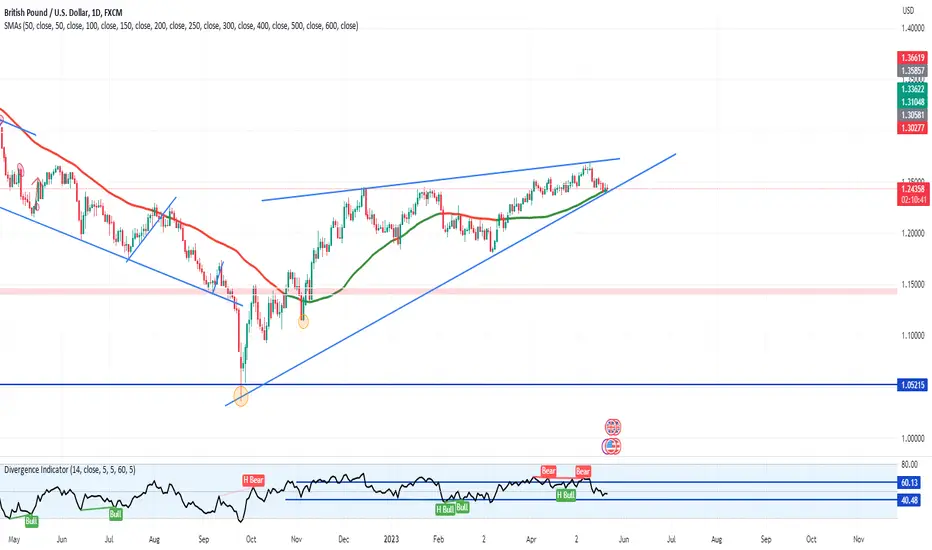Click the SMAs indicator legend

tap(181, 26)
